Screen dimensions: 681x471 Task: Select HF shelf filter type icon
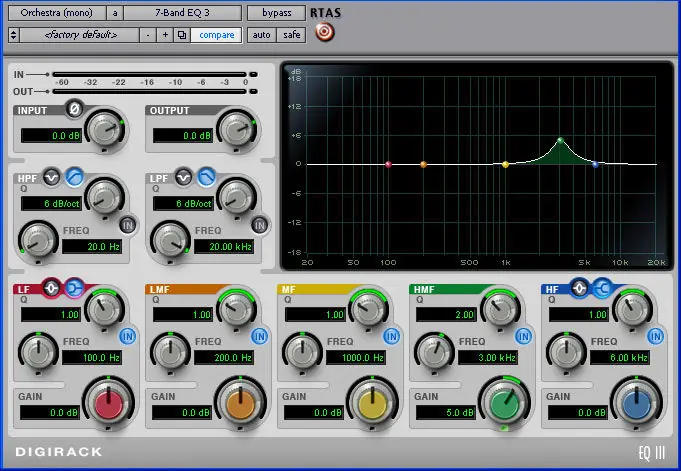point(602,288)
